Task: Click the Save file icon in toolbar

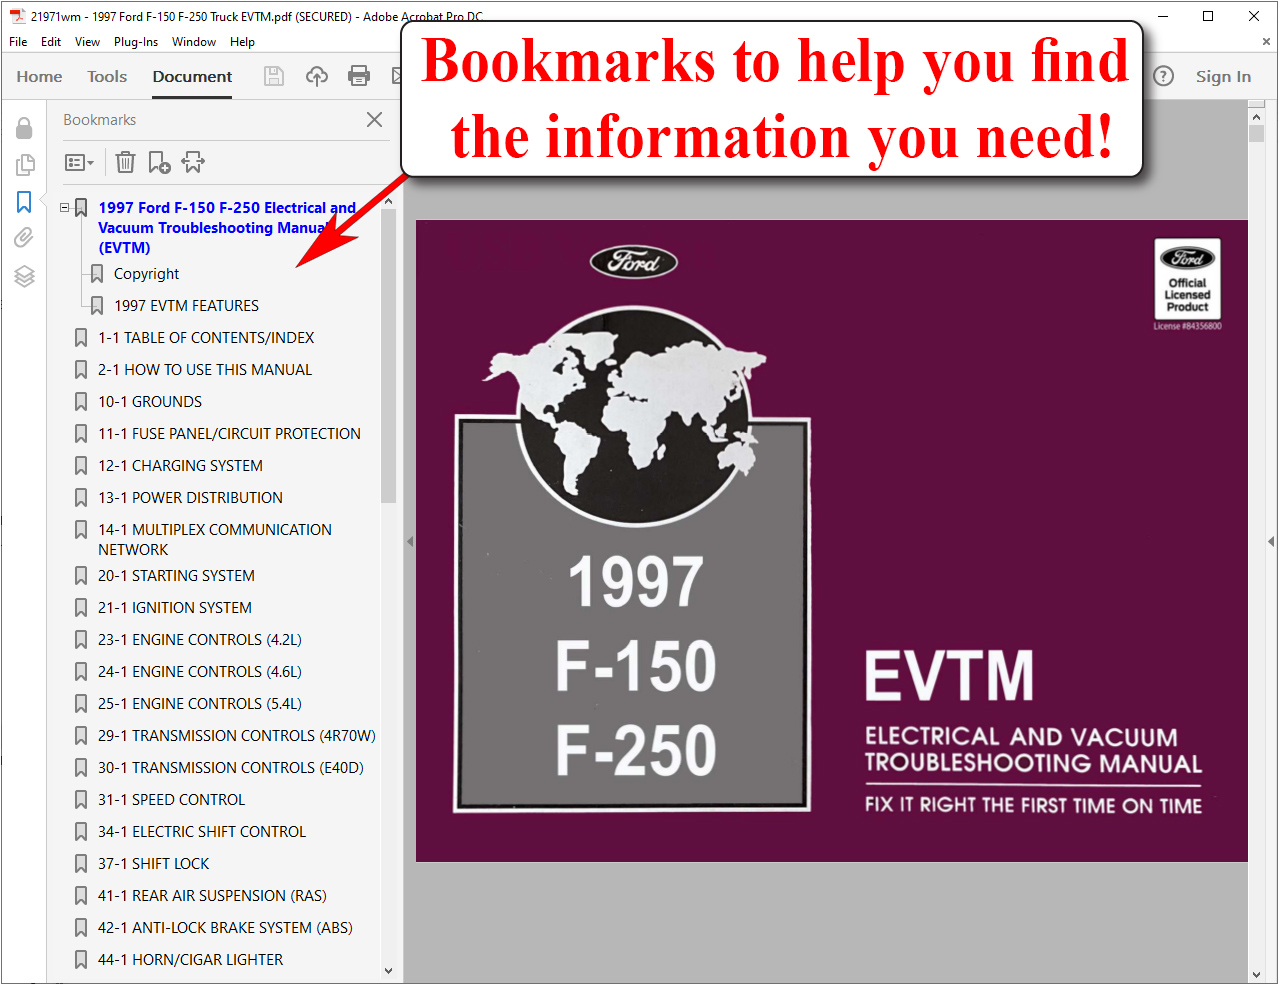Action: [x=274, y=76]
